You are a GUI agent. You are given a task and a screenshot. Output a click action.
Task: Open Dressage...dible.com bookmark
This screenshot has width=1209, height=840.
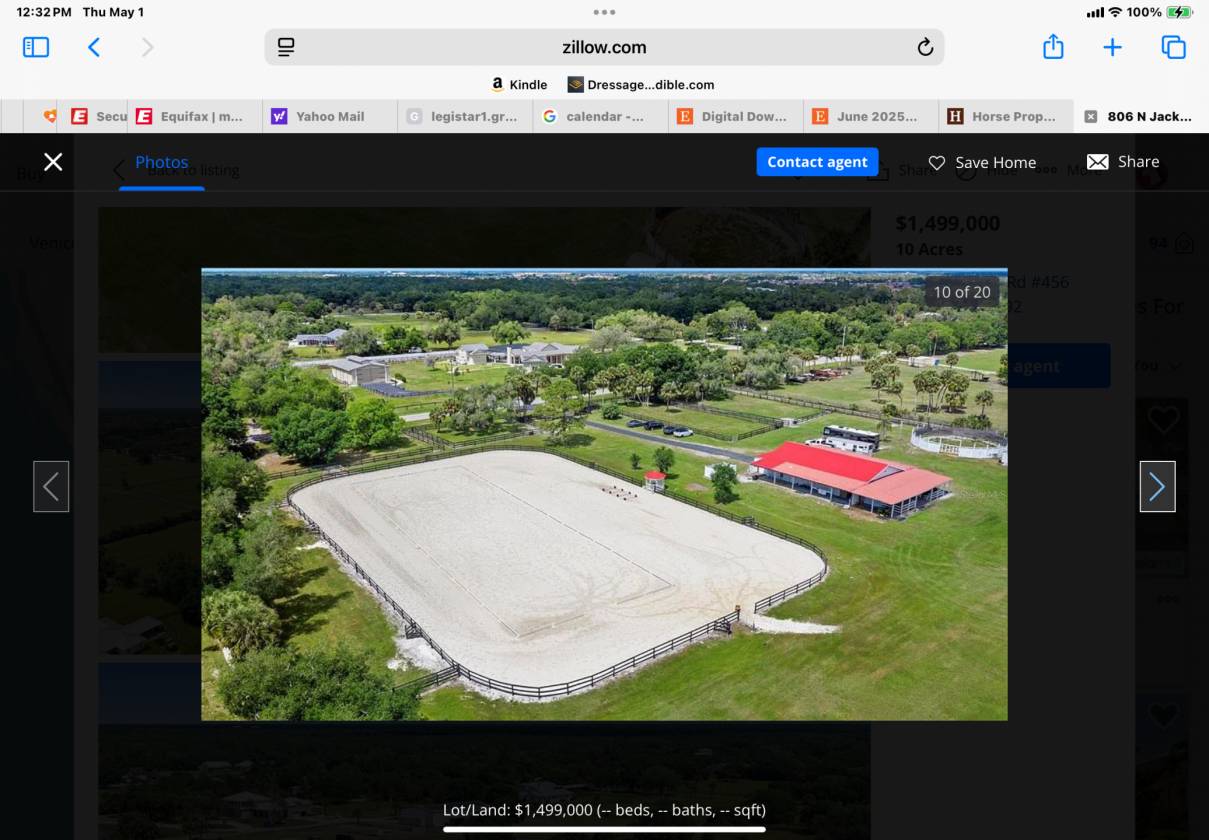point(641,85)
